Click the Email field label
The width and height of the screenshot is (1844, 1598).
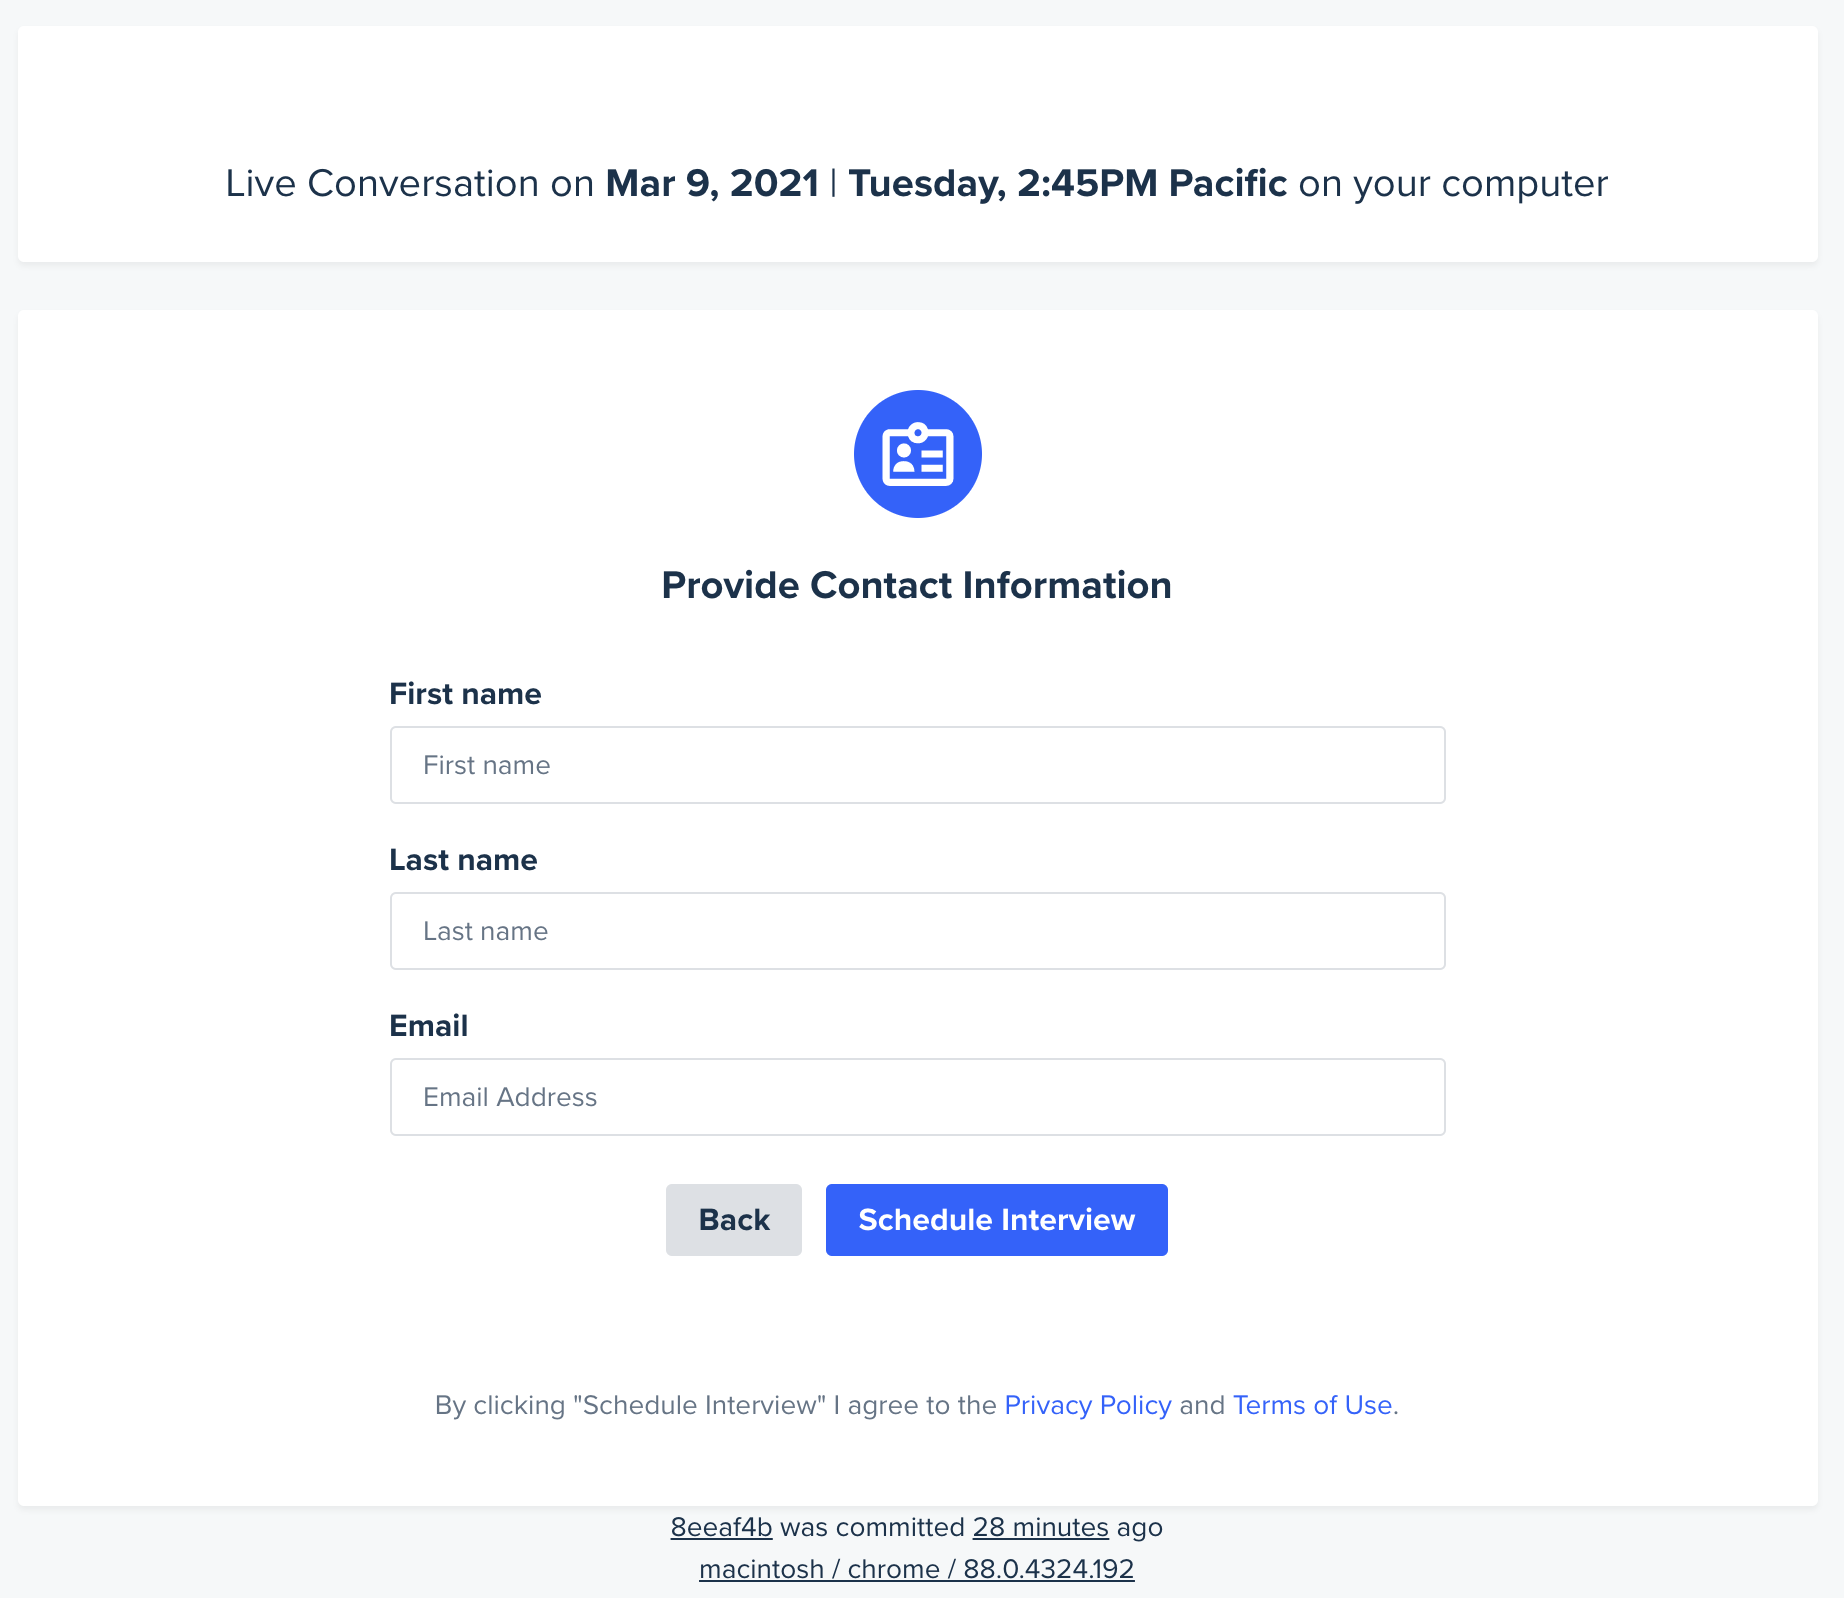[x=428, y=1026]
